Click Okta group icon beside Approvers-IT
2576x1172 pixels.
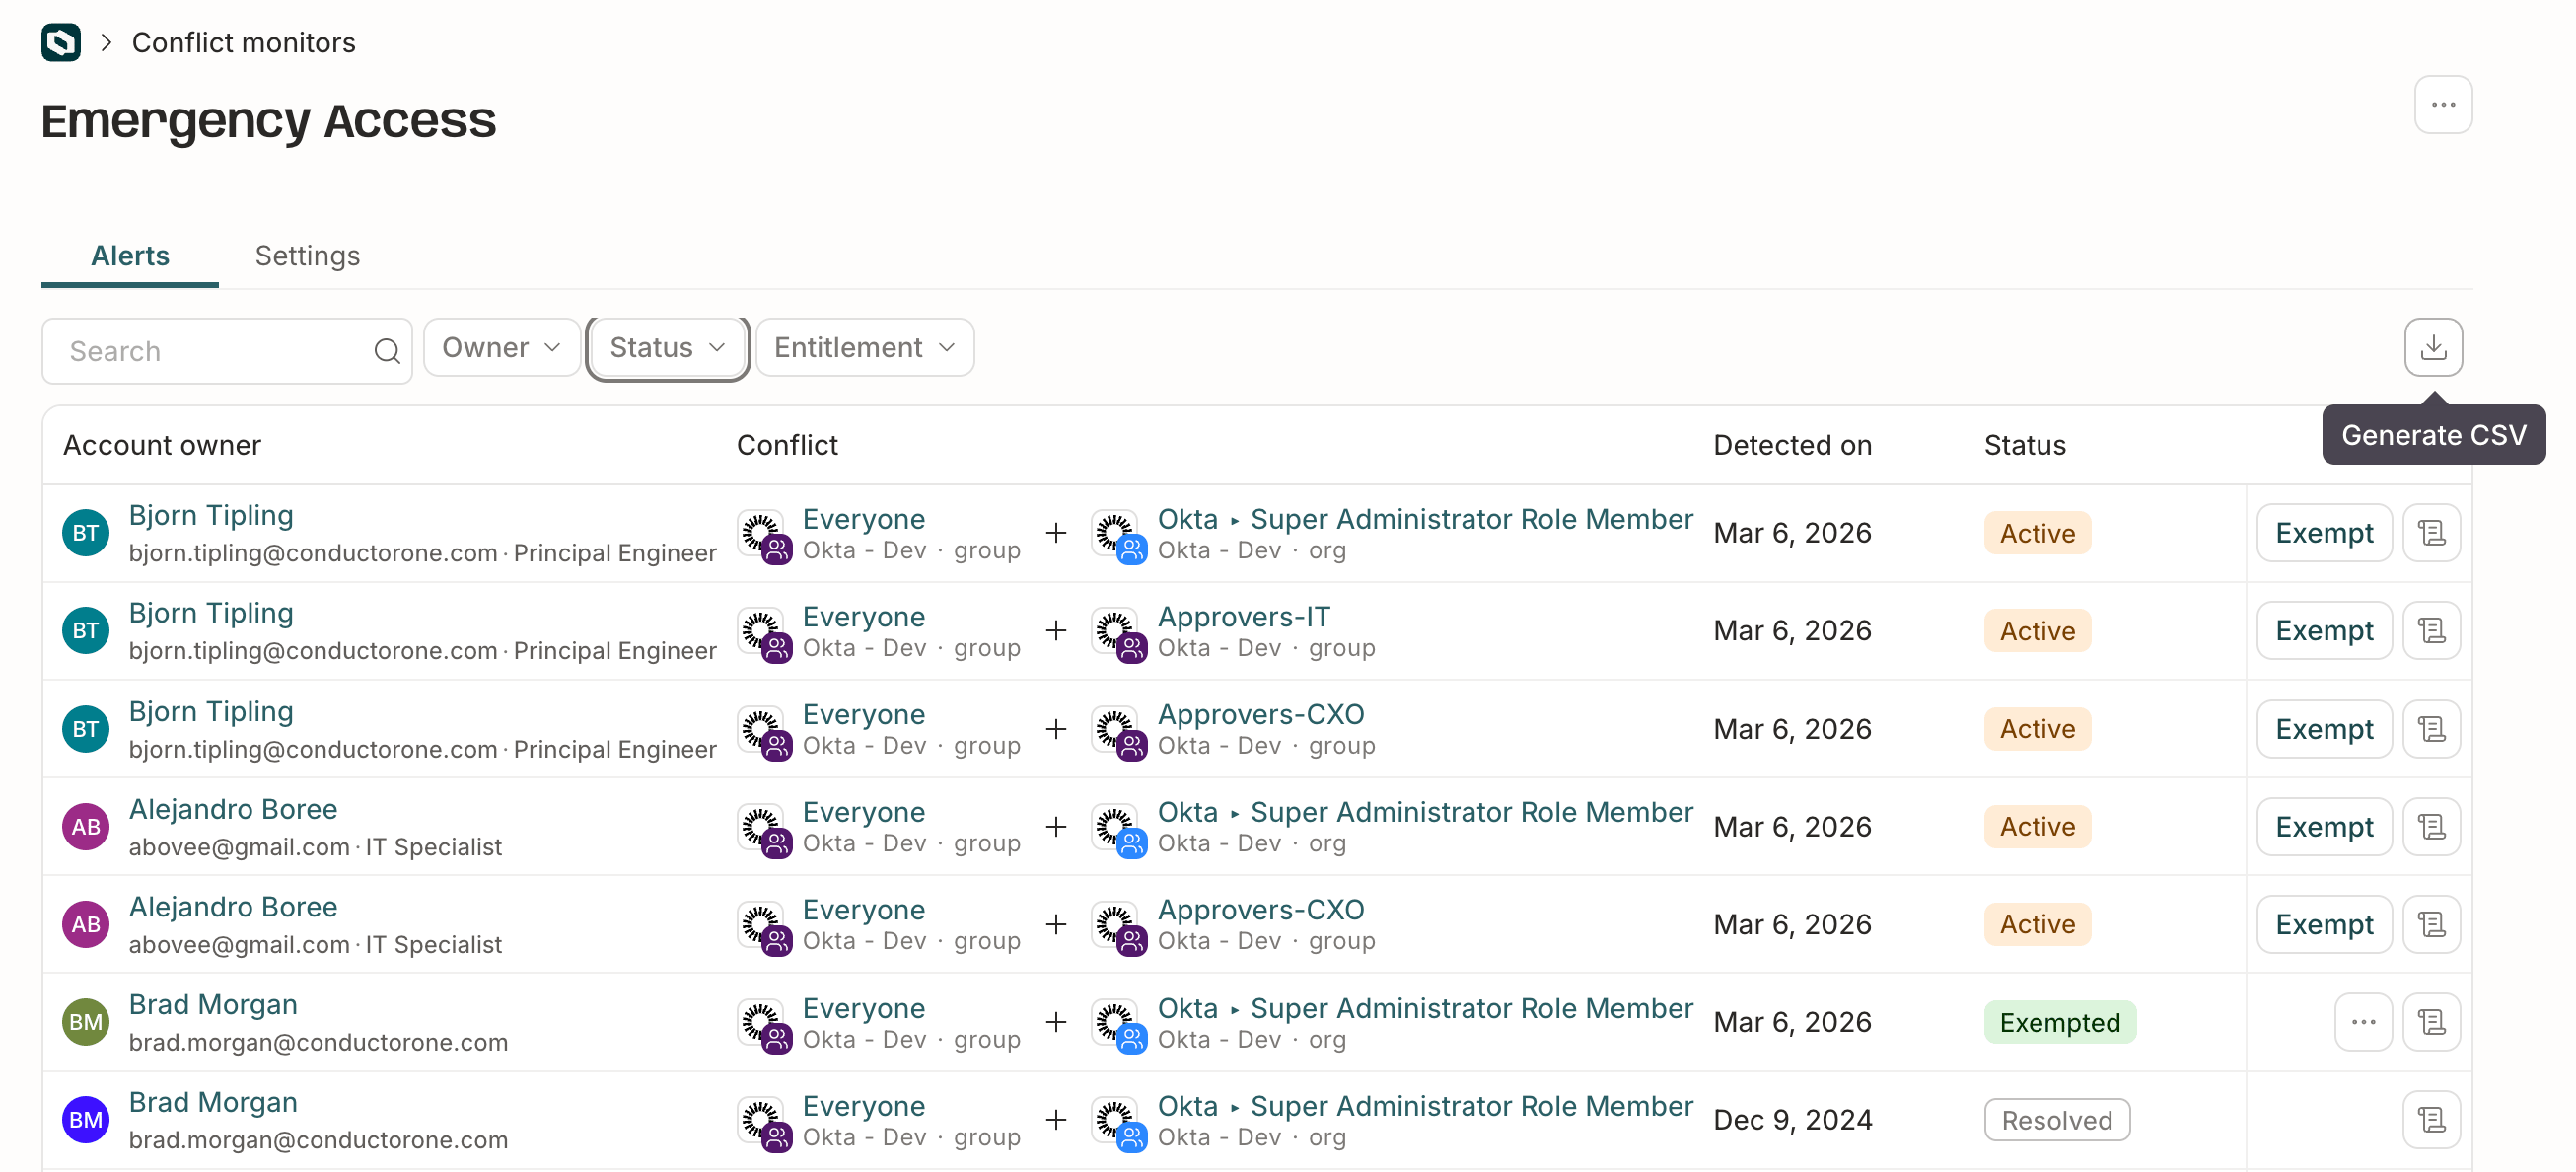(x=1119, y=634)
